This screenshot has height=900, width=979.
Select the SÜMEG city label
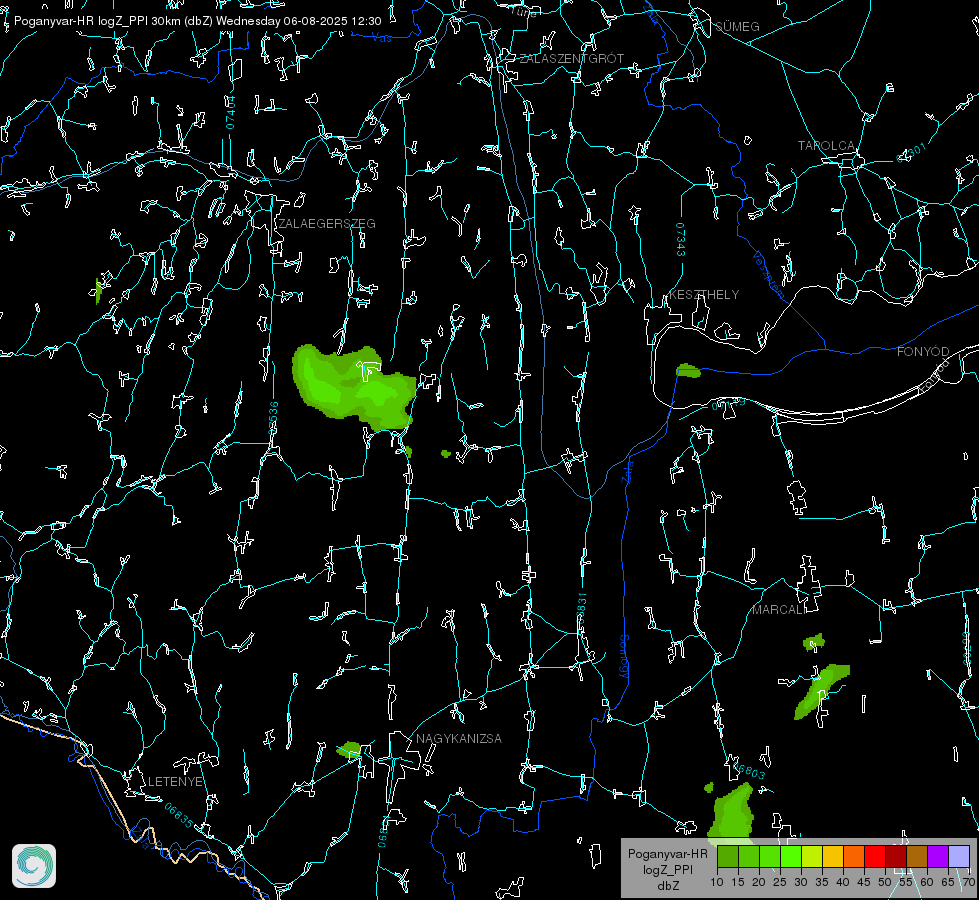point(737,27)
